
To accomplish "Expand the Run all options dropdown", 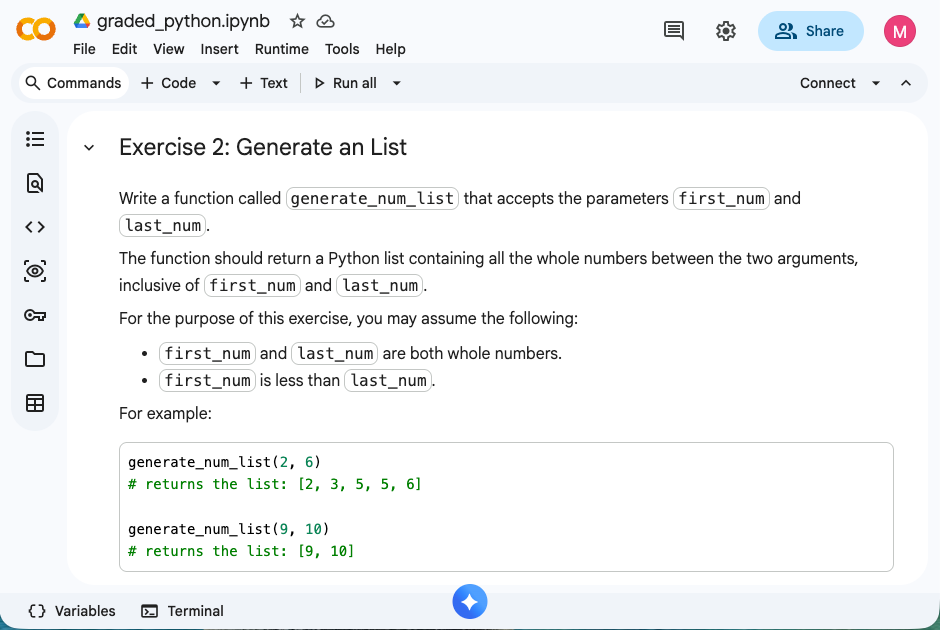I will point(397,83).
